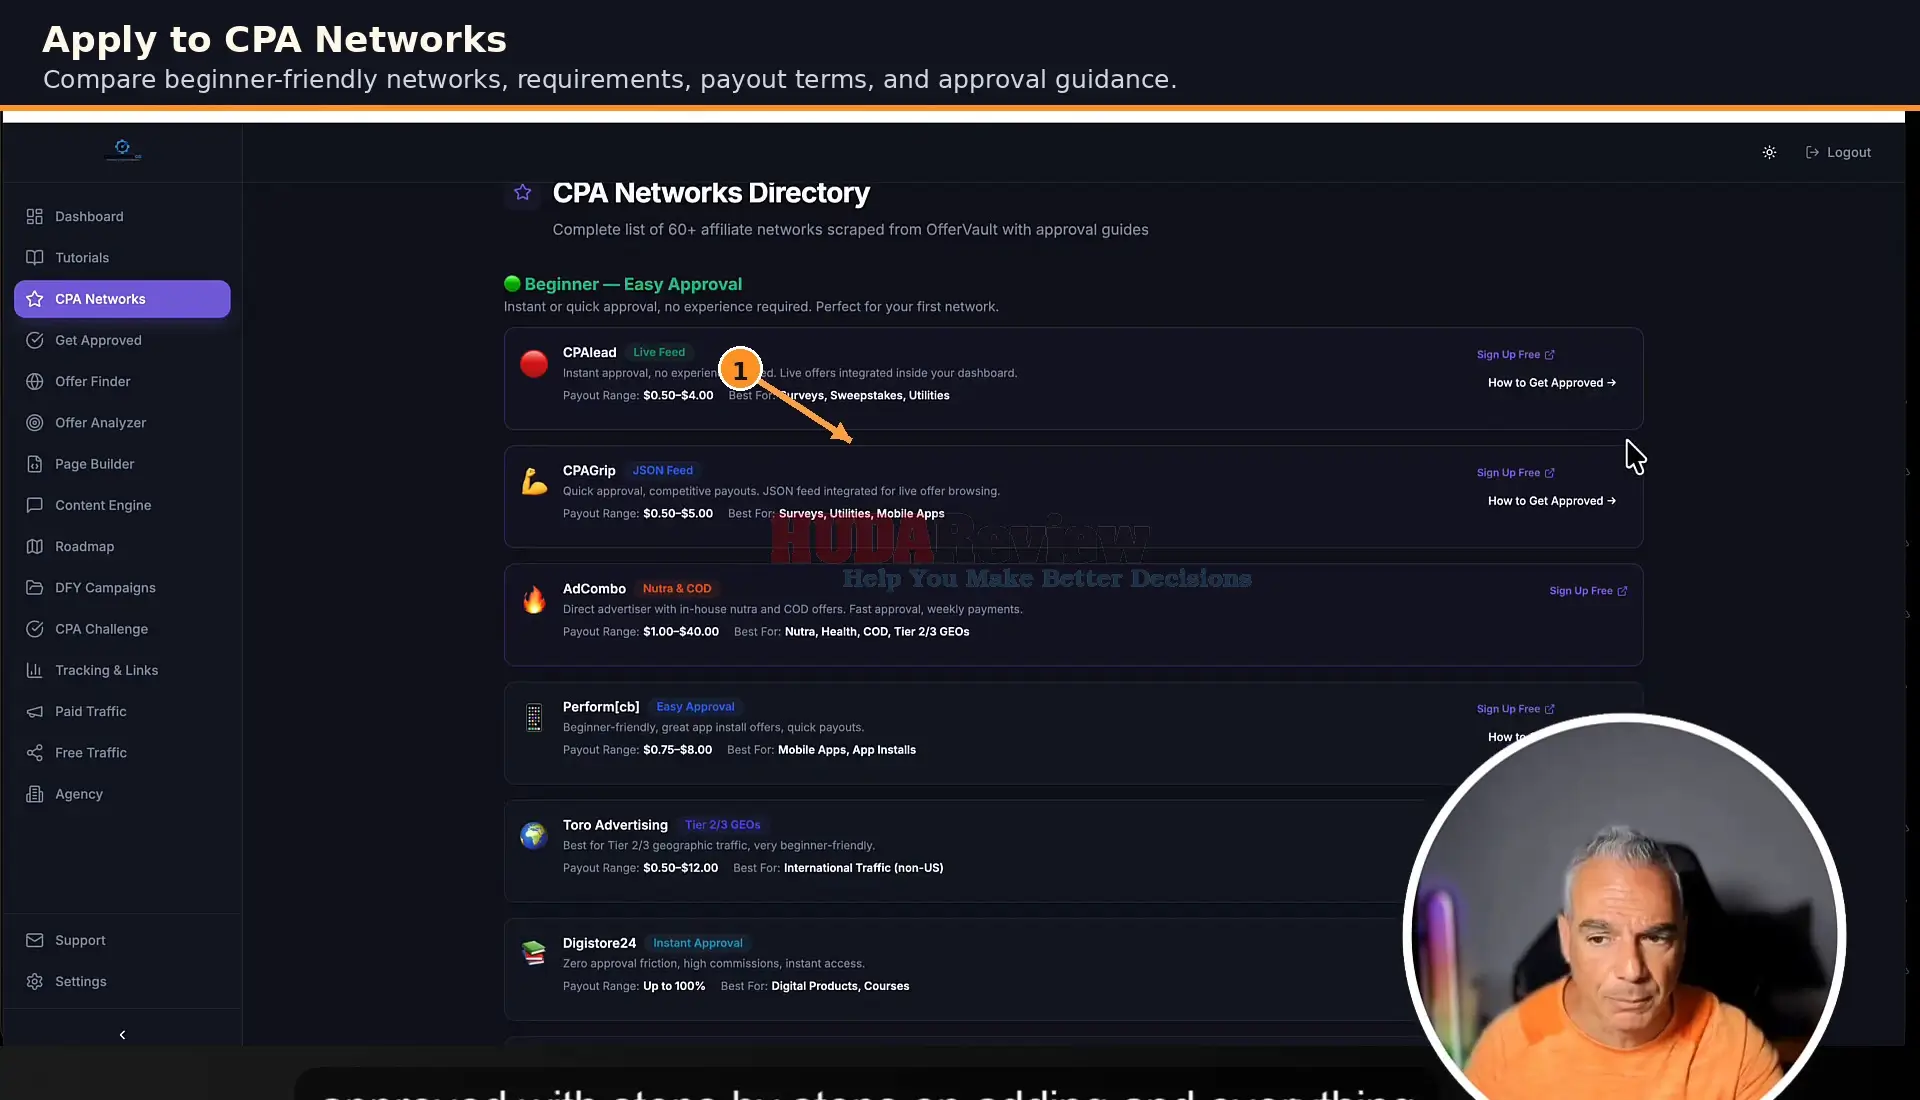Open Content Engine in sidebar
Image resolution: width=1920 pixels, height=1100 pixels.
click(x=122, y=505)
